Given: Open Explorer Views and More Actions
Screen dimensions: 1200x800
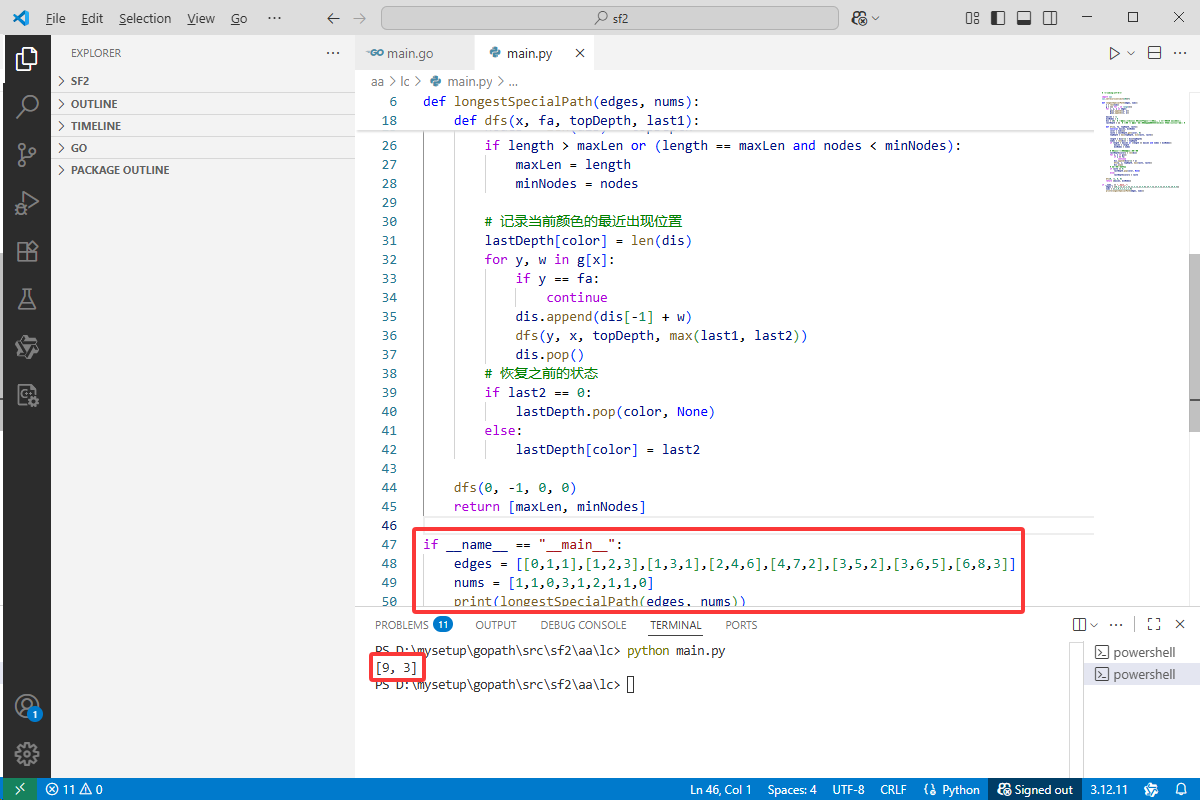Looking at the screenshot, I should pyautogui.click(x=333, y=53).
